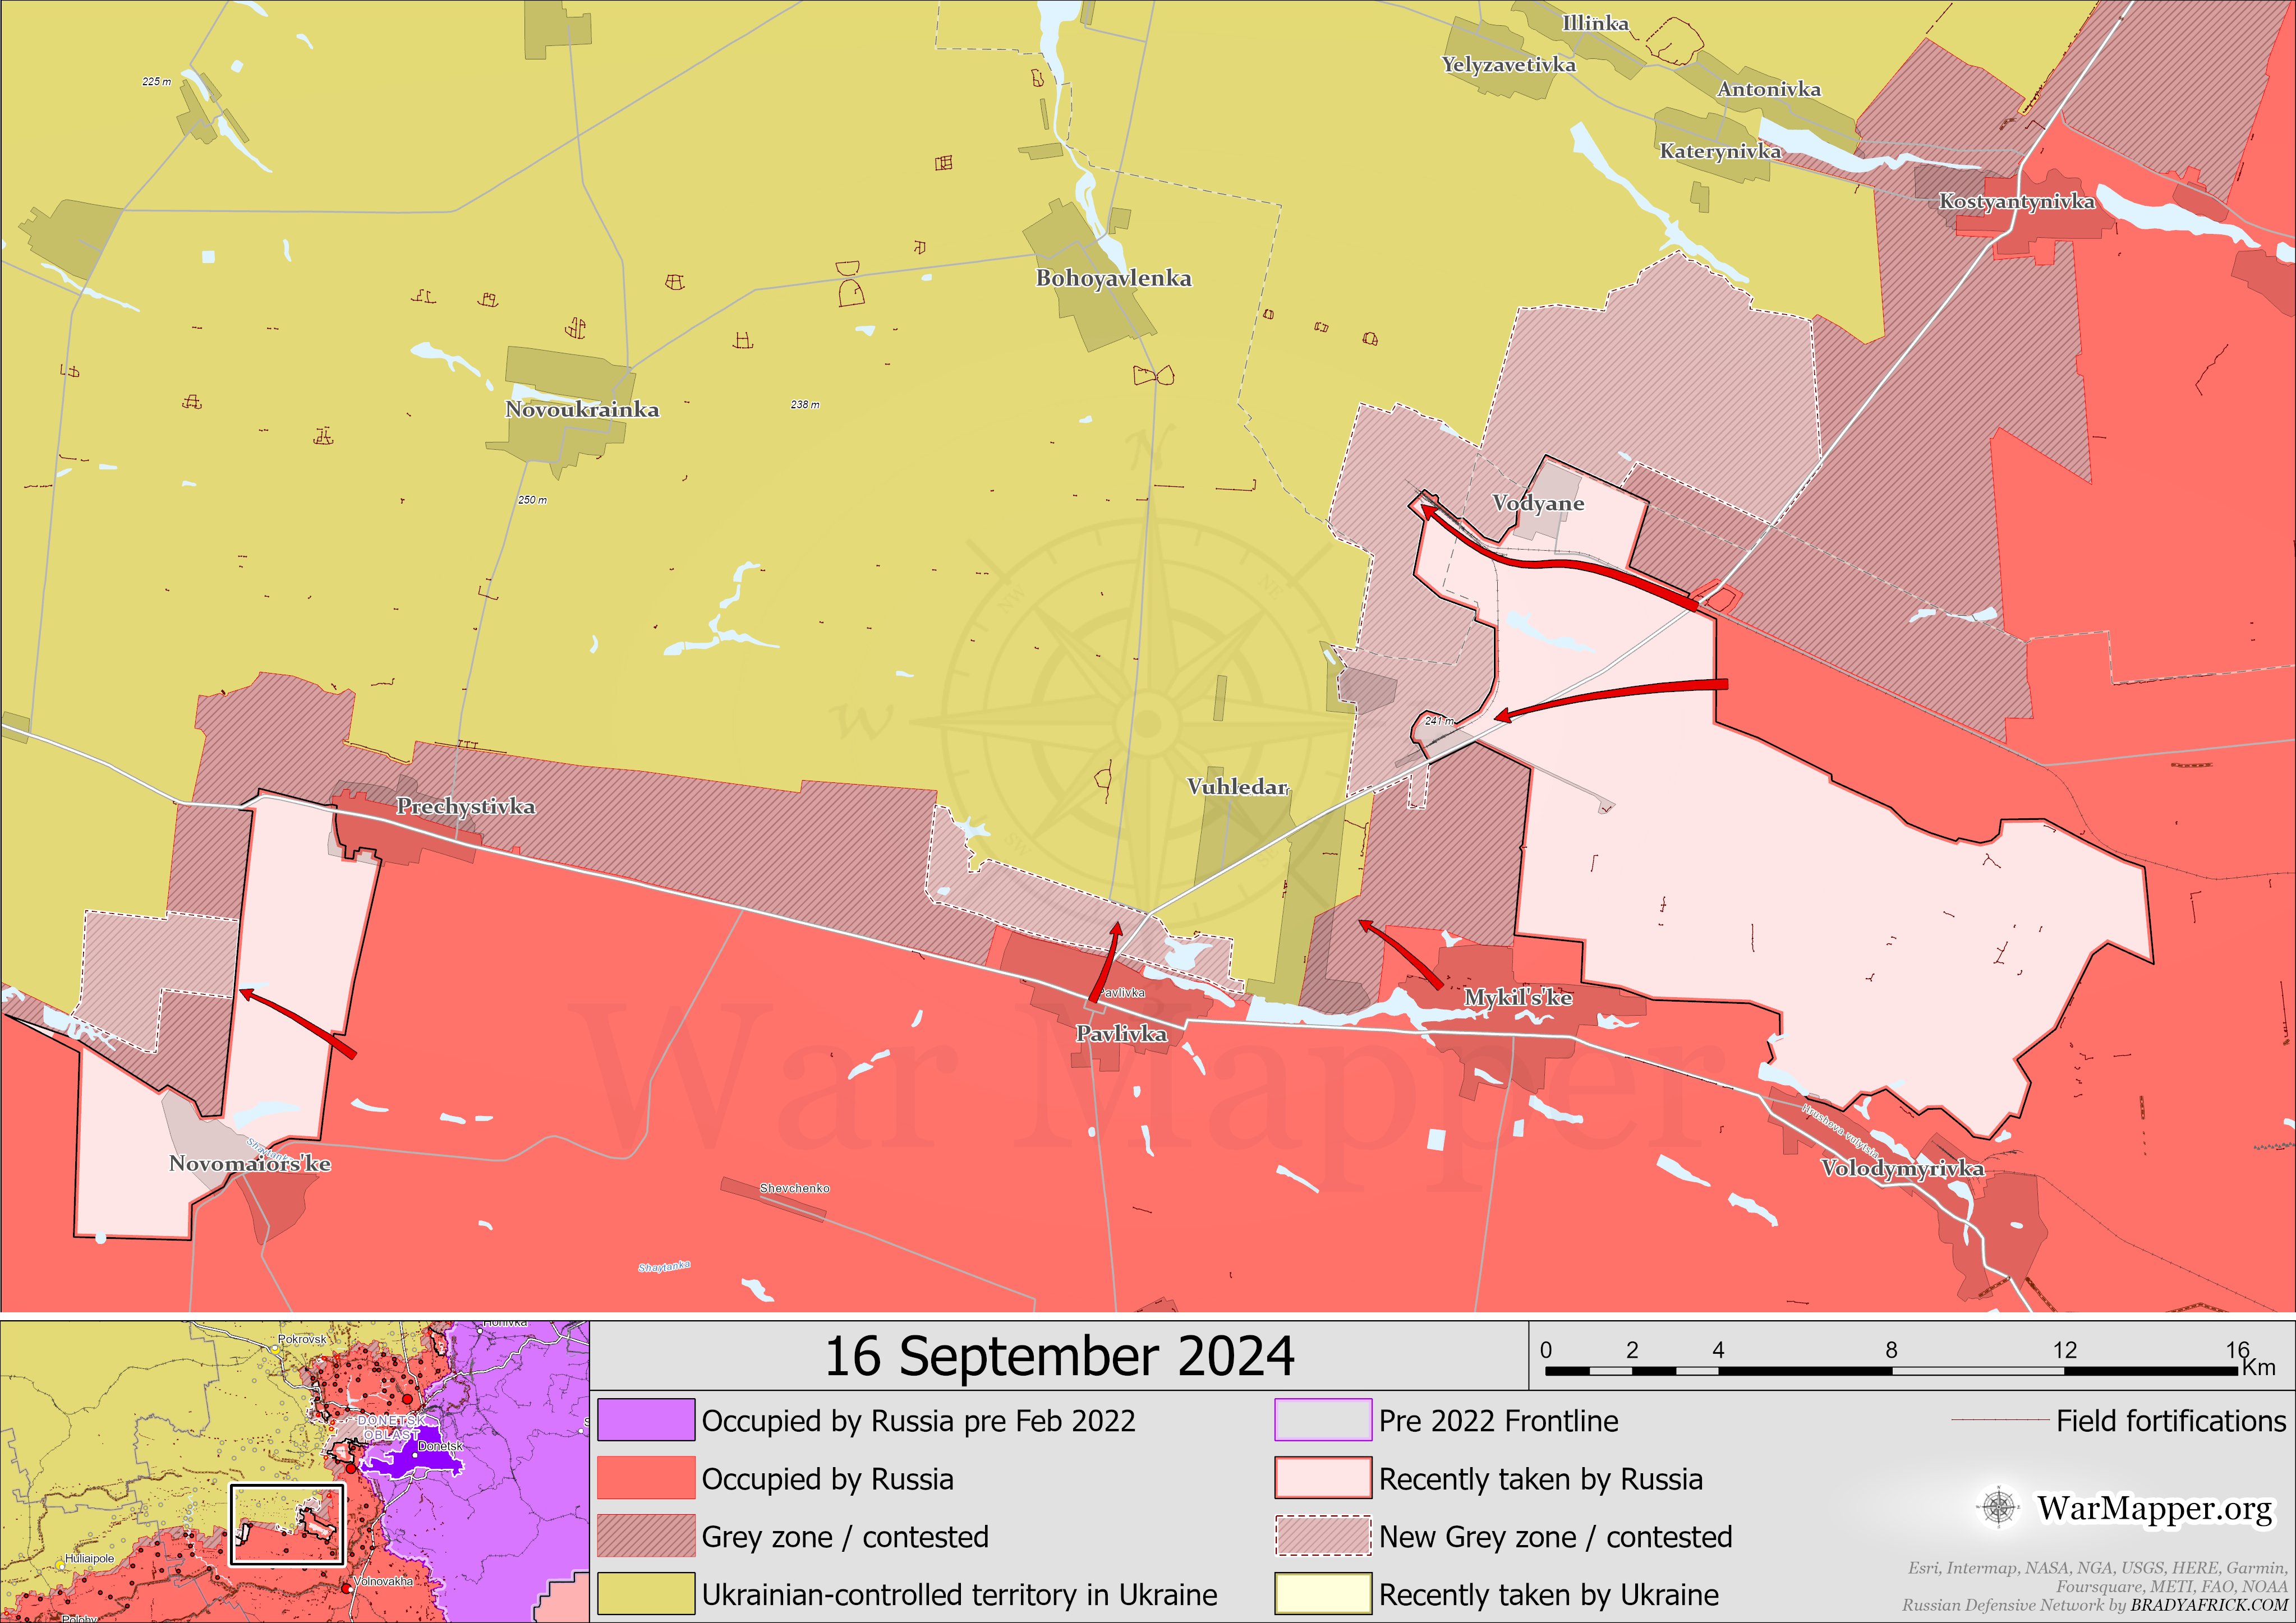Click the white inset rectangle on overview map
Viewport: 2296px width, 1623px height.
pyautogui.click(x=287, y=1524)
